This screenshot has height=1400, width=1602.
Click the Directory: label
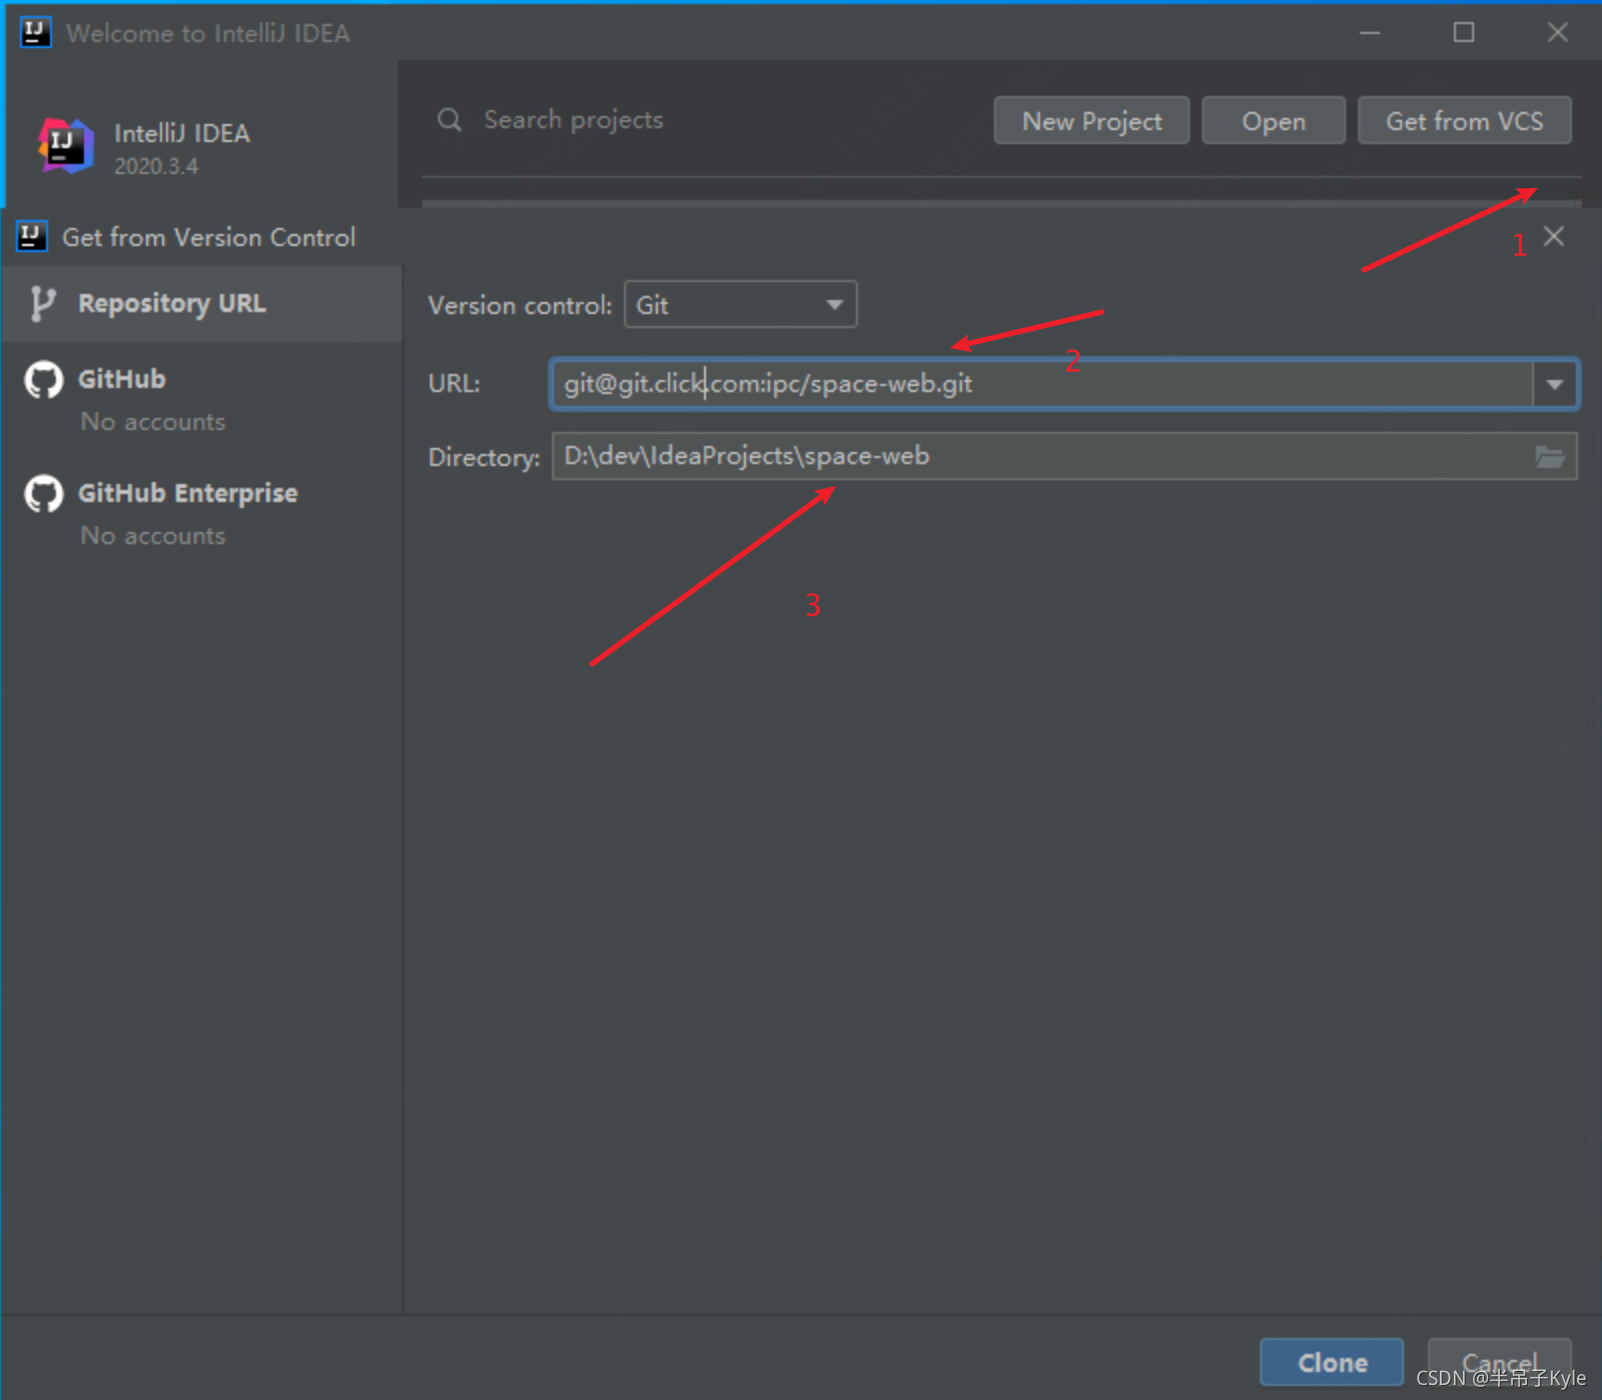coord(484,458)
